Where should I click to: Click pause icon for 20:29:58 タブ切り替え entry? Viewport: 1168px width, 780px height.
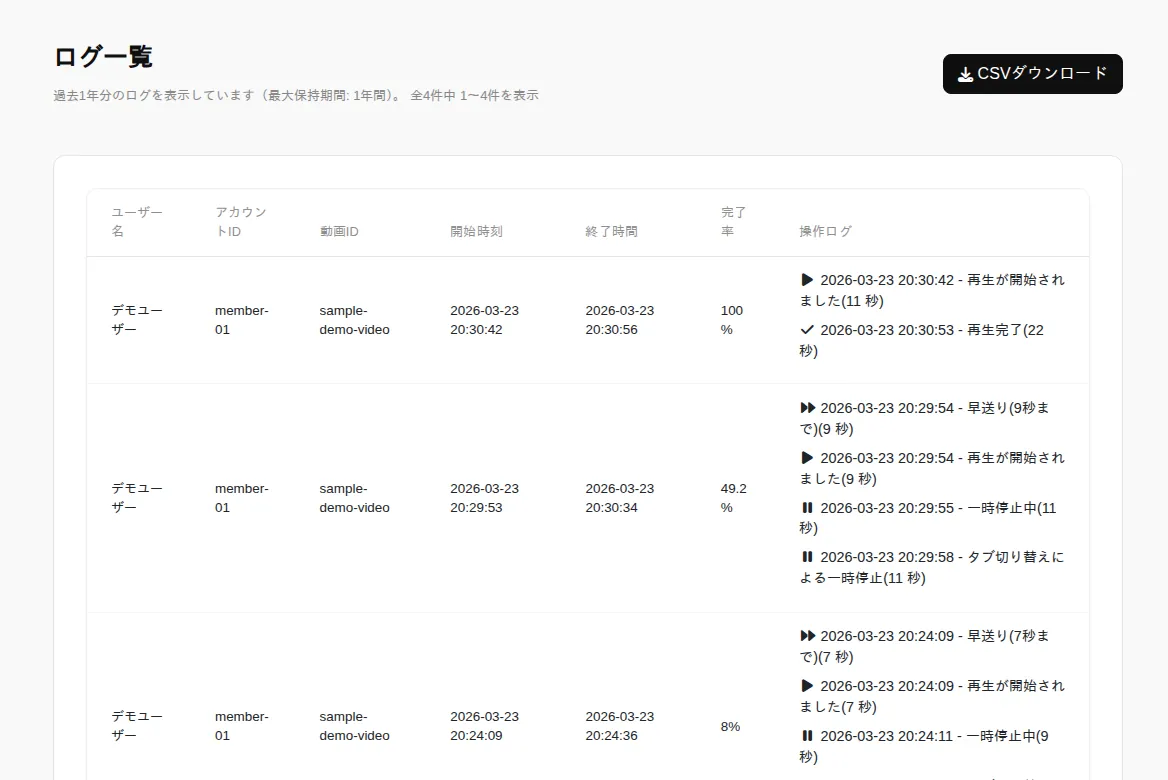click(807, 557)
